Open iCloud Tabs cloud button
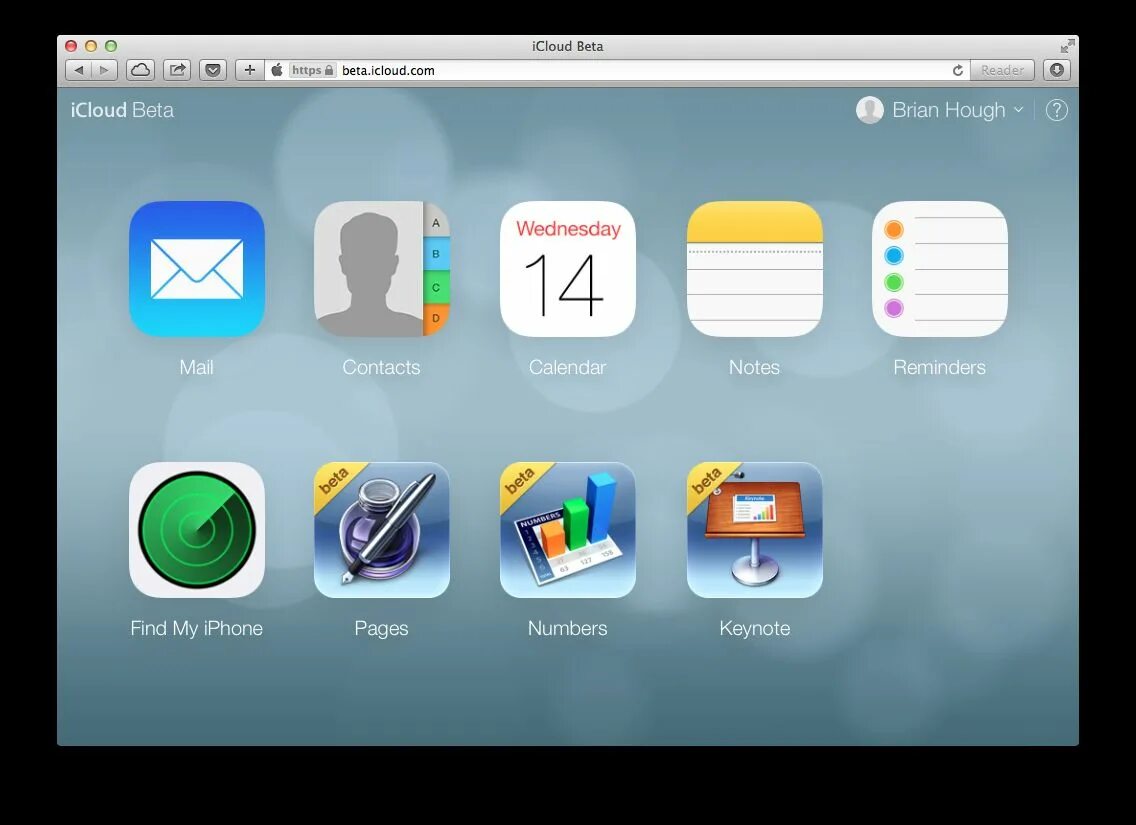The image size is (1136, 825). tap(141, 70)
